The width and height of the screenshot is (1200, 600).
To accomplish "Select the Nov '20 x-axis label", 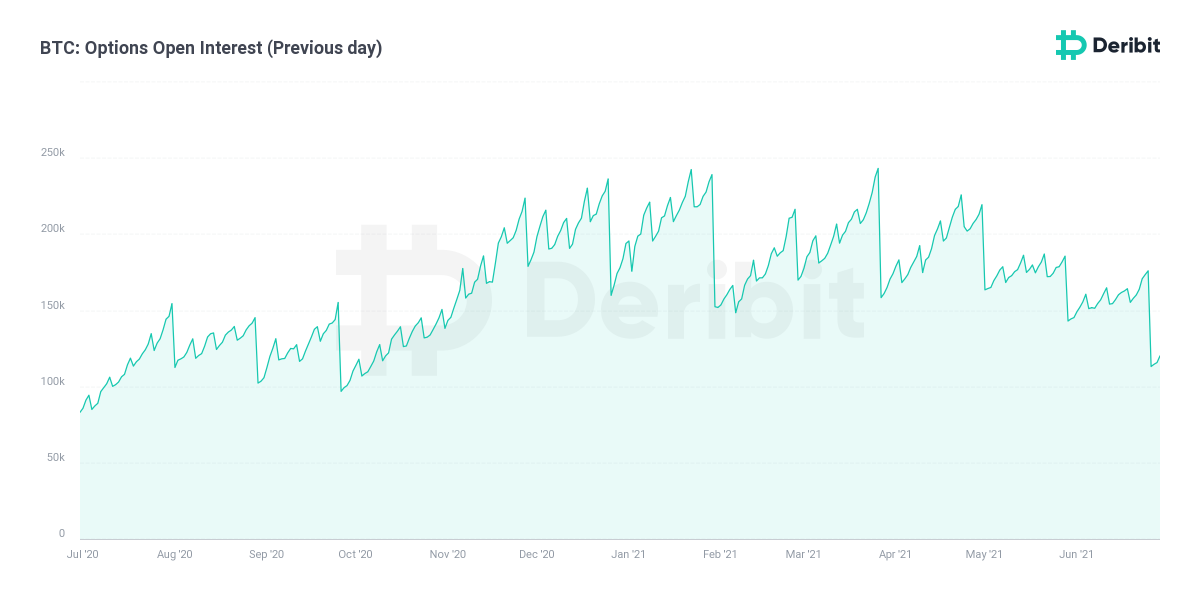I will click(447, 554).
